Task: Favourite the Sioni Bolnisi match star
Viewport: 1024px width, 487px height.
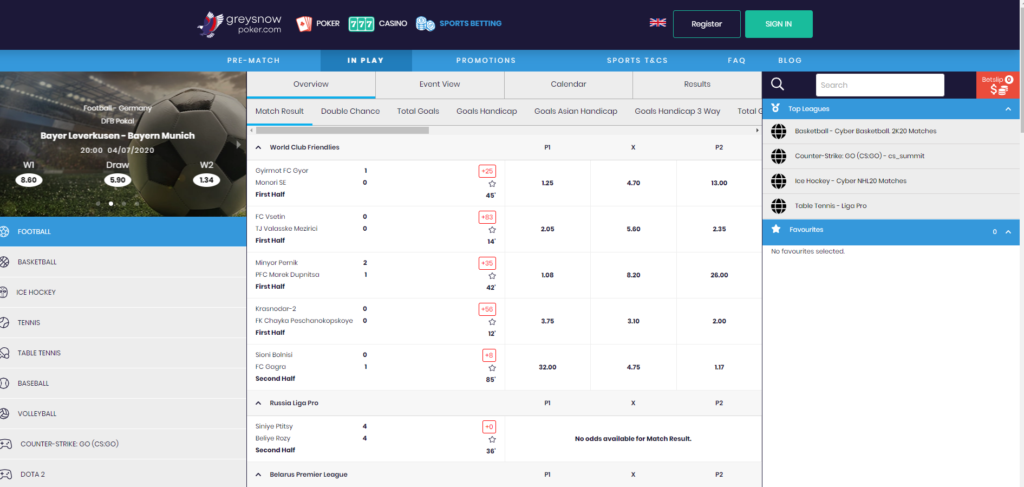Action: [492, 368]
